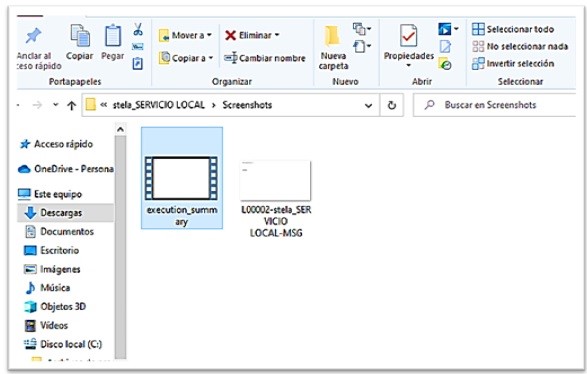Open Escritorio in navigation pane
Screen dimensions: 587x374
[x=52, y=250]
